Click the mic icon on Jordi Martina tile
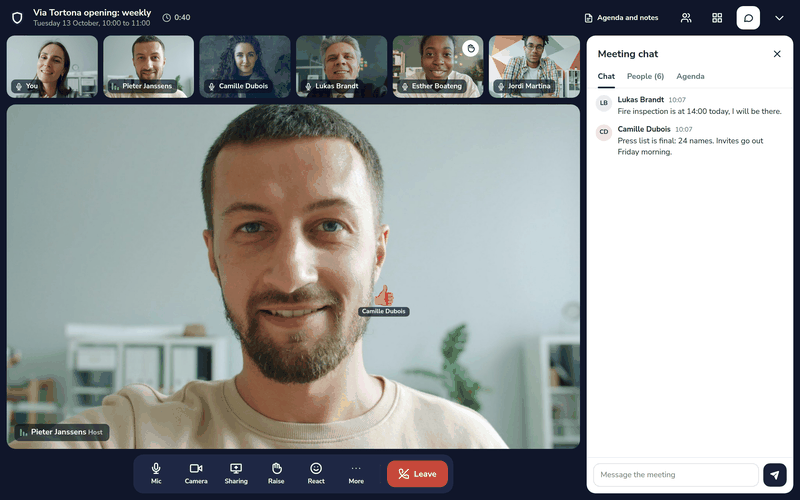This screenshot has width=800, height=500. pos(501,86)
